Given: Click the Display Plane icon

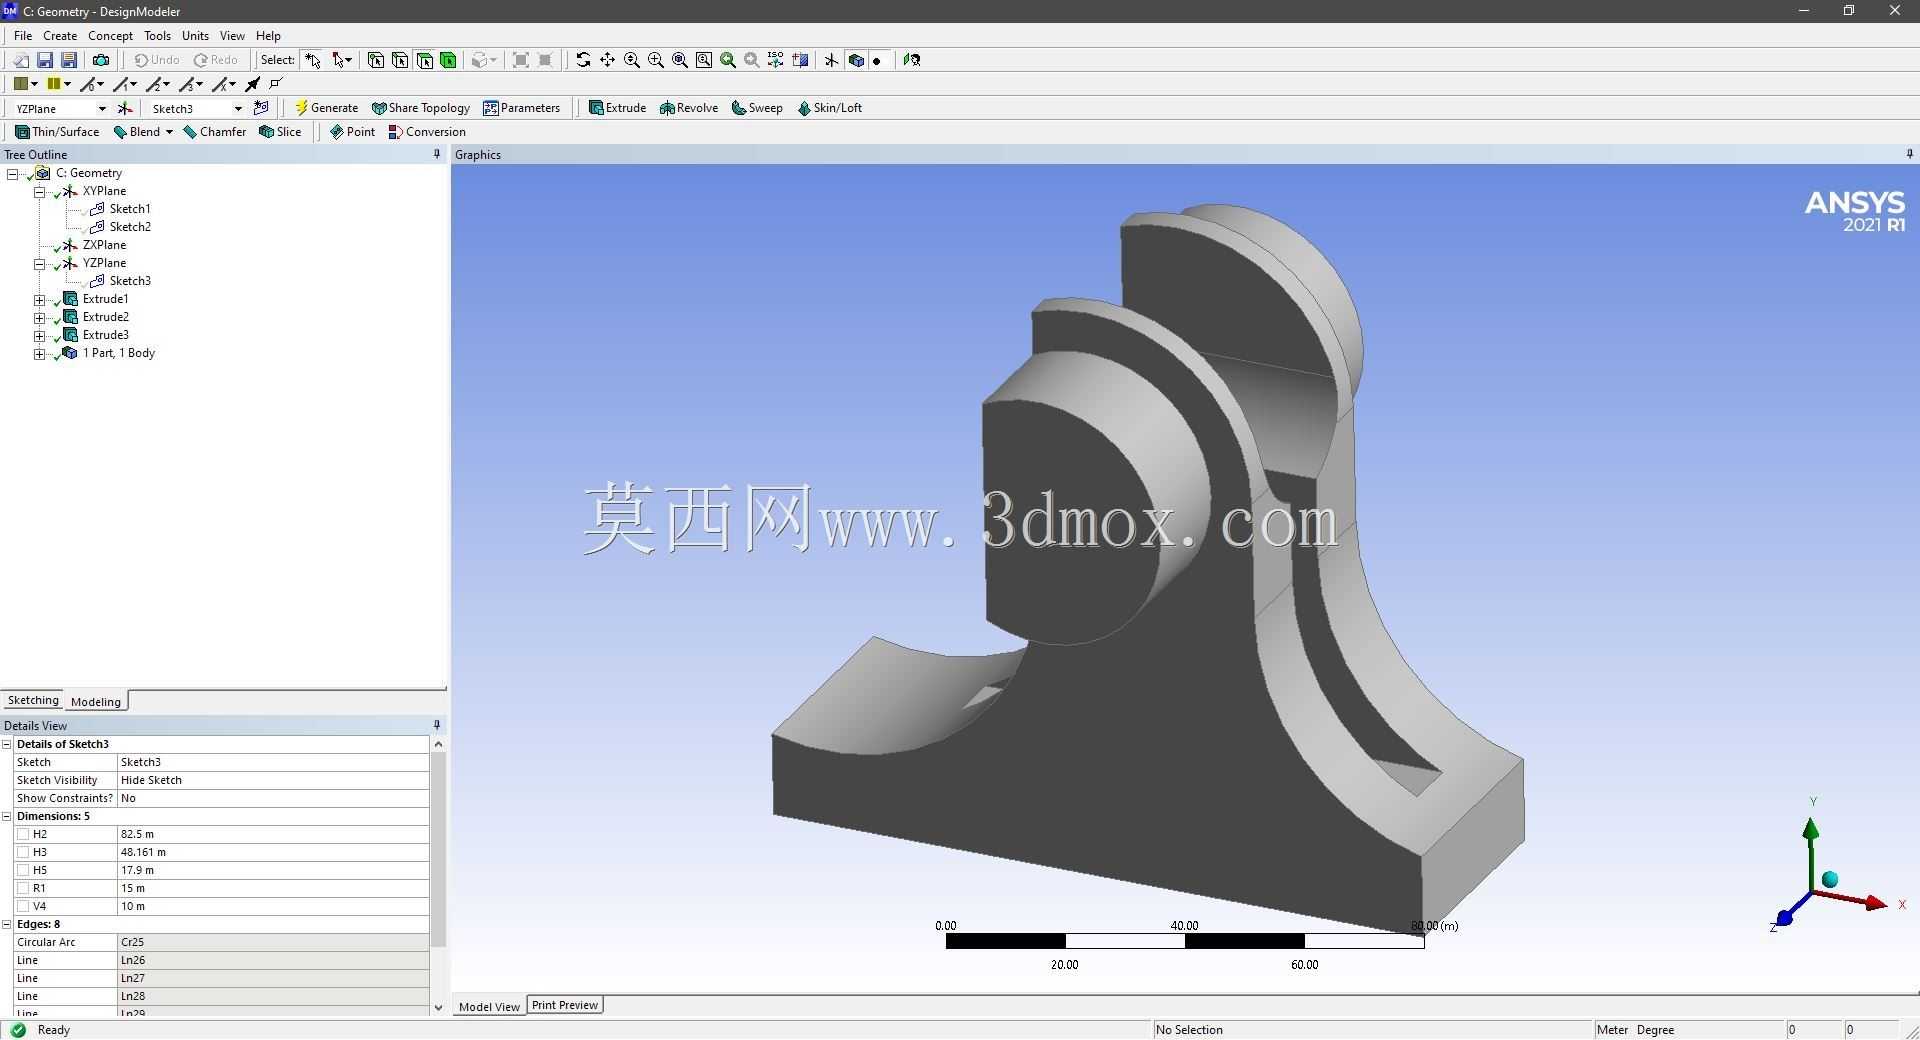Looking at the screenshot, I should point(831,60).
